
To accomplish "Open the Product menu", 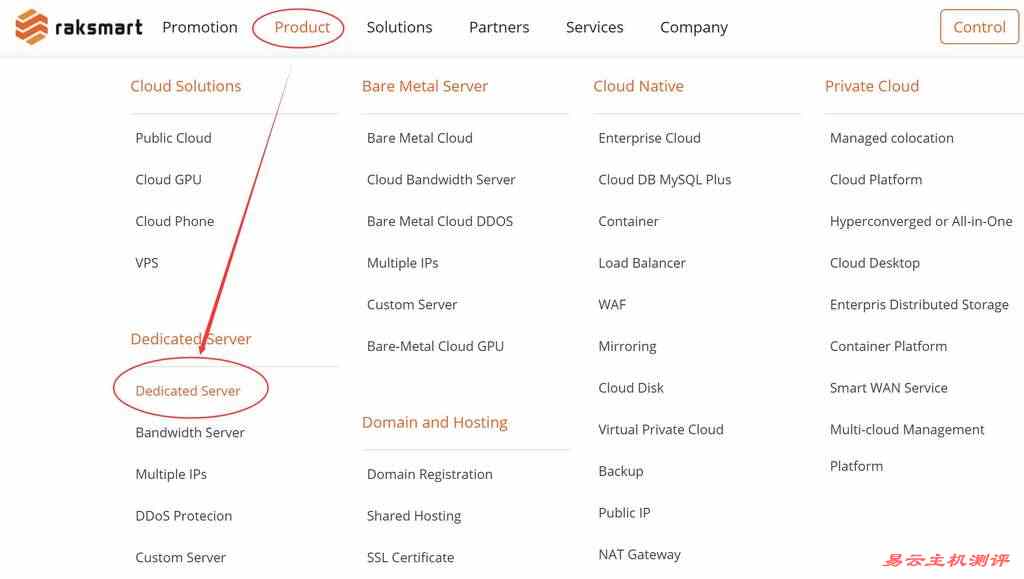I will tap(302, 27).
